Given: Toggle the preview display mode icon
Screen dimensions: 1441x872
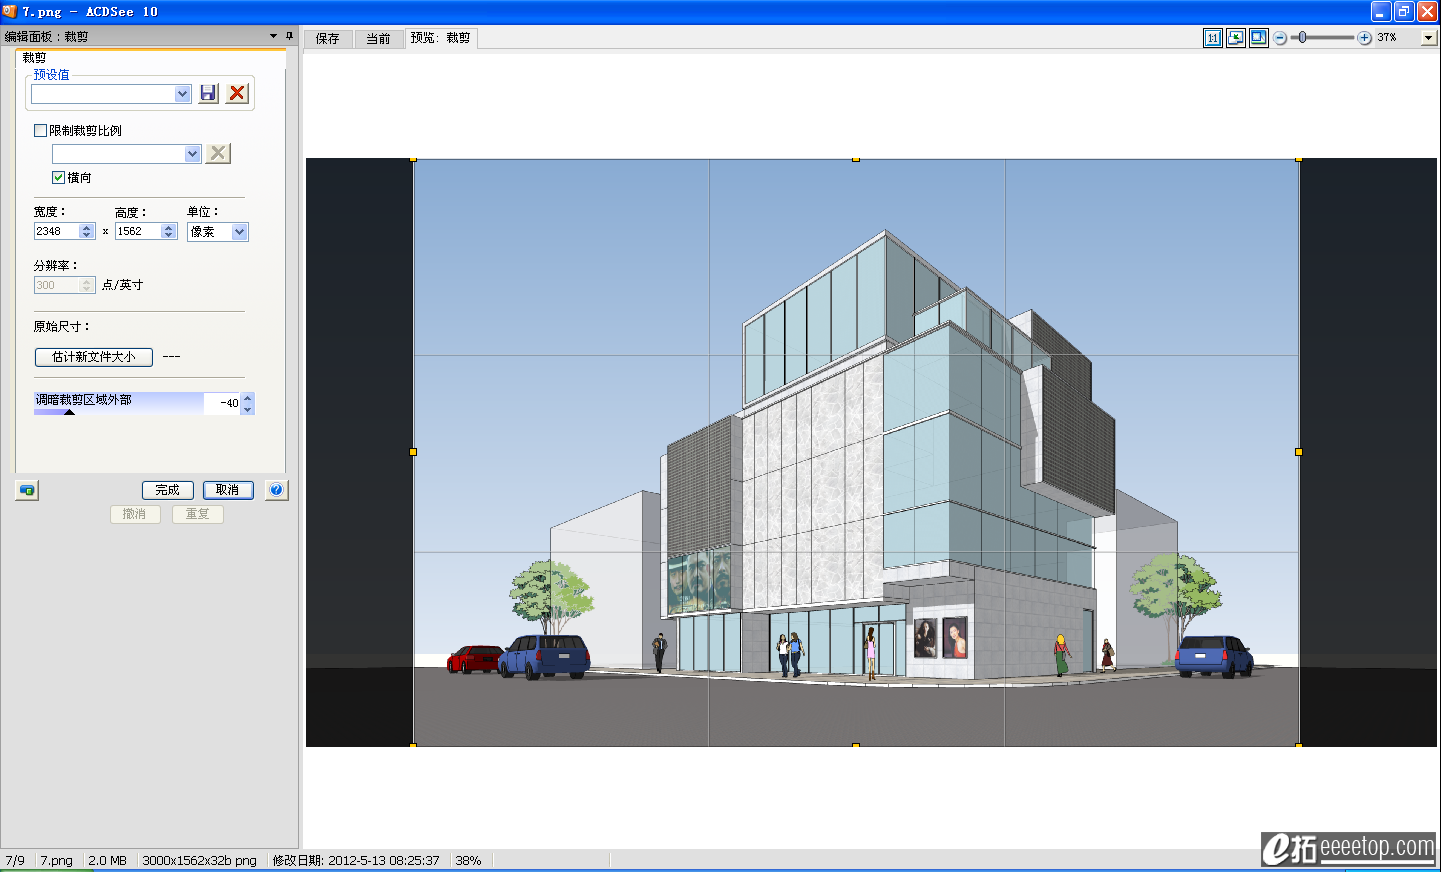Looking at the screenshot, I should pyautogui.click(x=1259, y=38).
